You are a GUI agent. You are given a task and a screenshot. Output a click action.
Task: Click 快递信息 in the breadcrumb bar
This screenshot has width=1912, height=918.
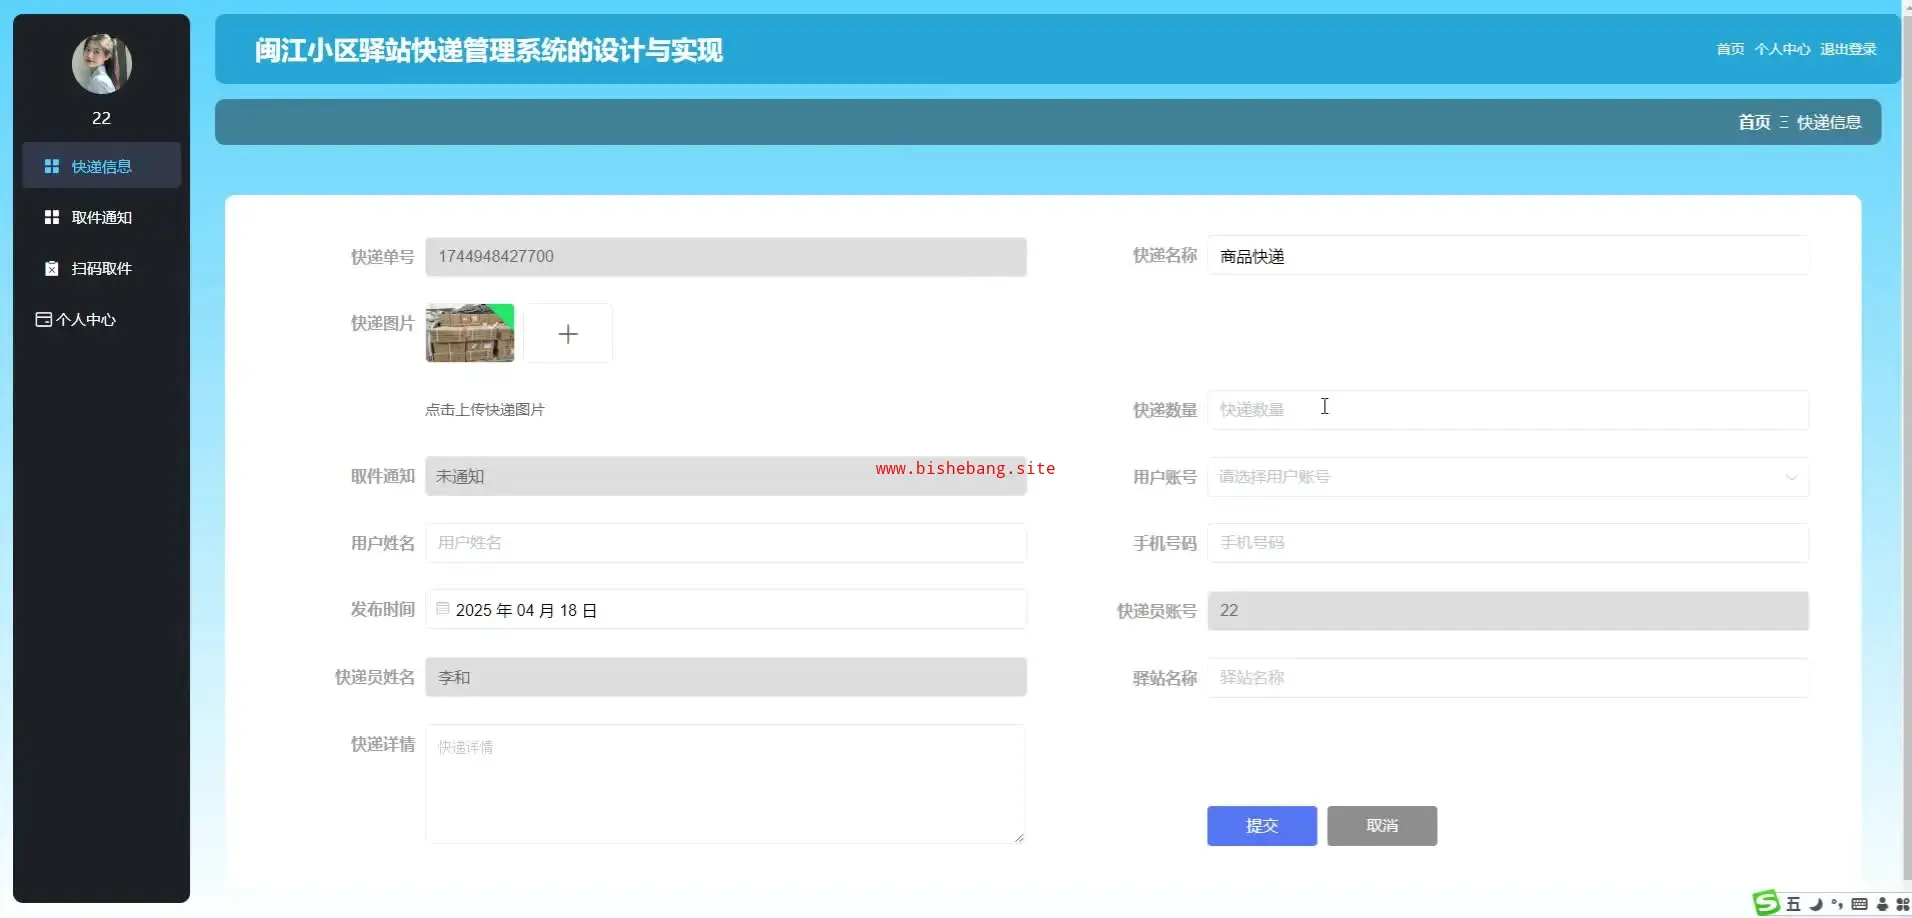[x=1829, y=122]
